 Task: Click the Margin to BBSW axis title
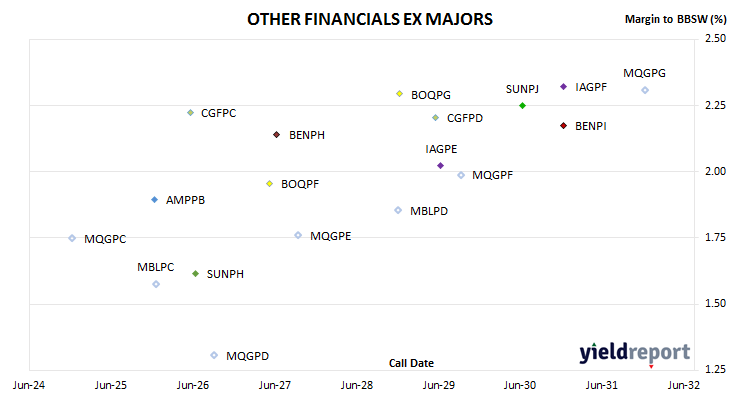pos(675,19)
